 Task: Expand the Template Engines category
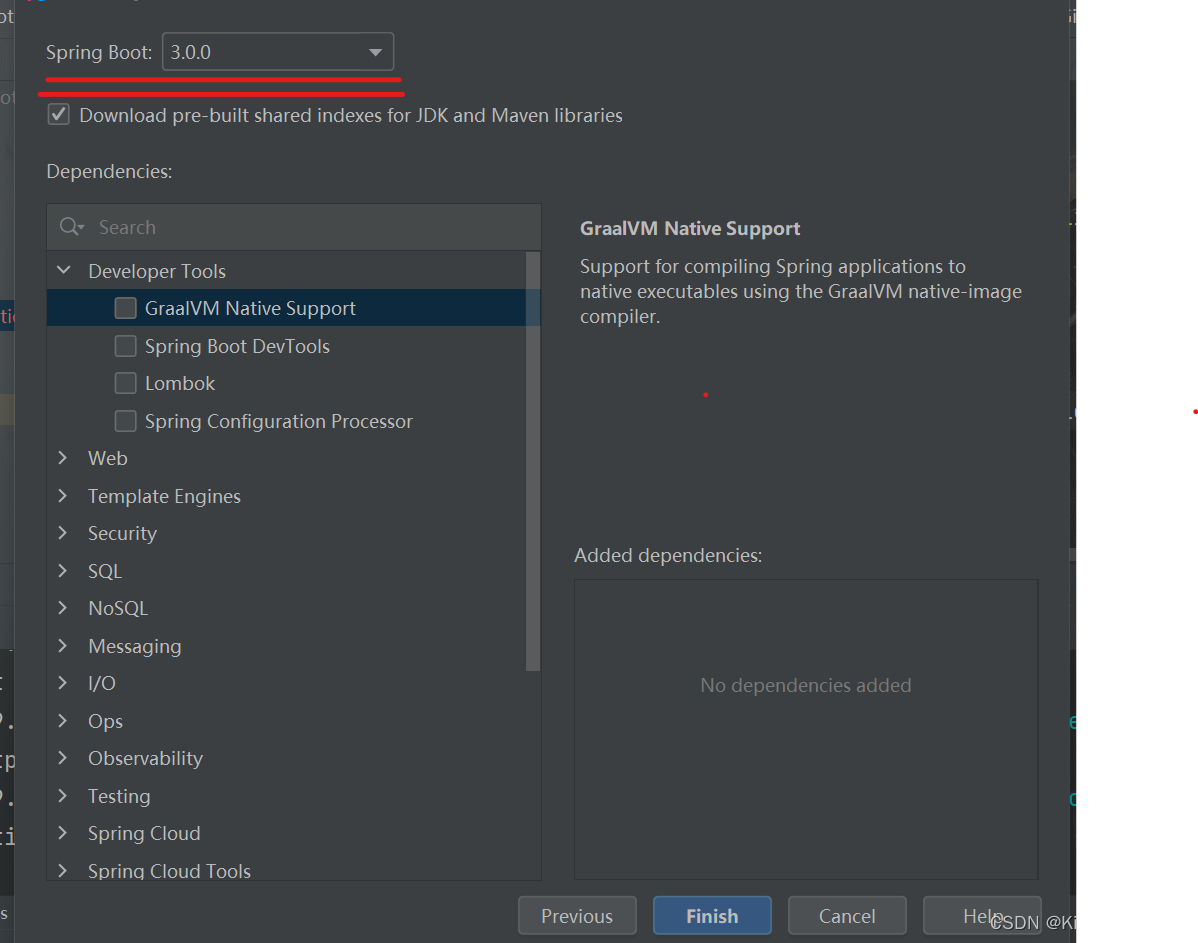click(63, 496)
